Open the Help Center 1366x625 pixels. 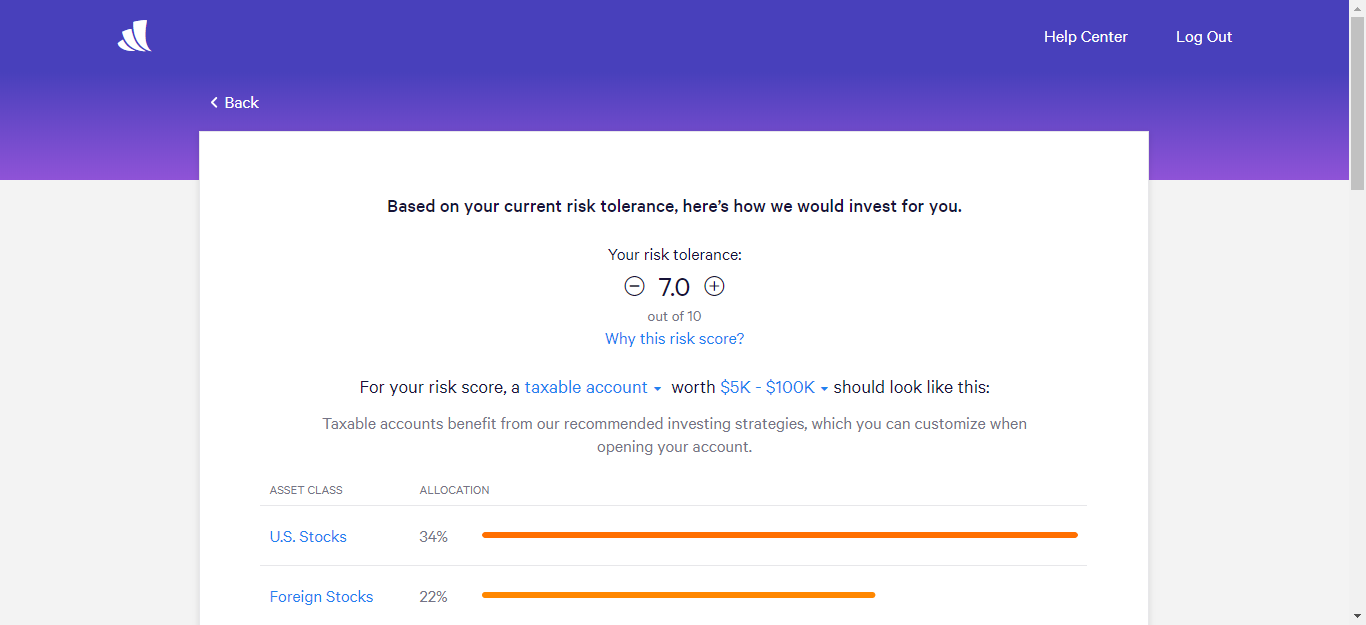pos(1085,37)
